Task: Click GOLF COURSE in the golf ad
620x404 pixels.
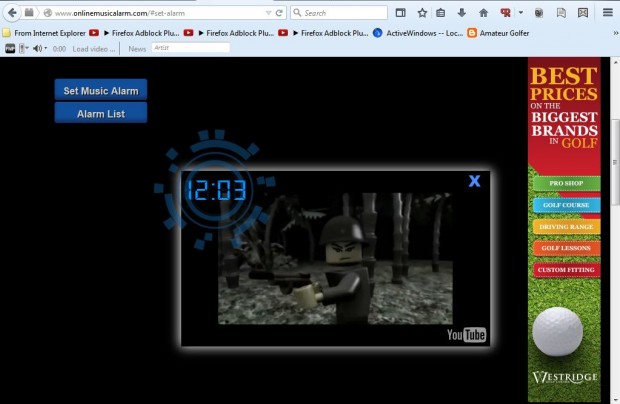Action: (566, 205)
